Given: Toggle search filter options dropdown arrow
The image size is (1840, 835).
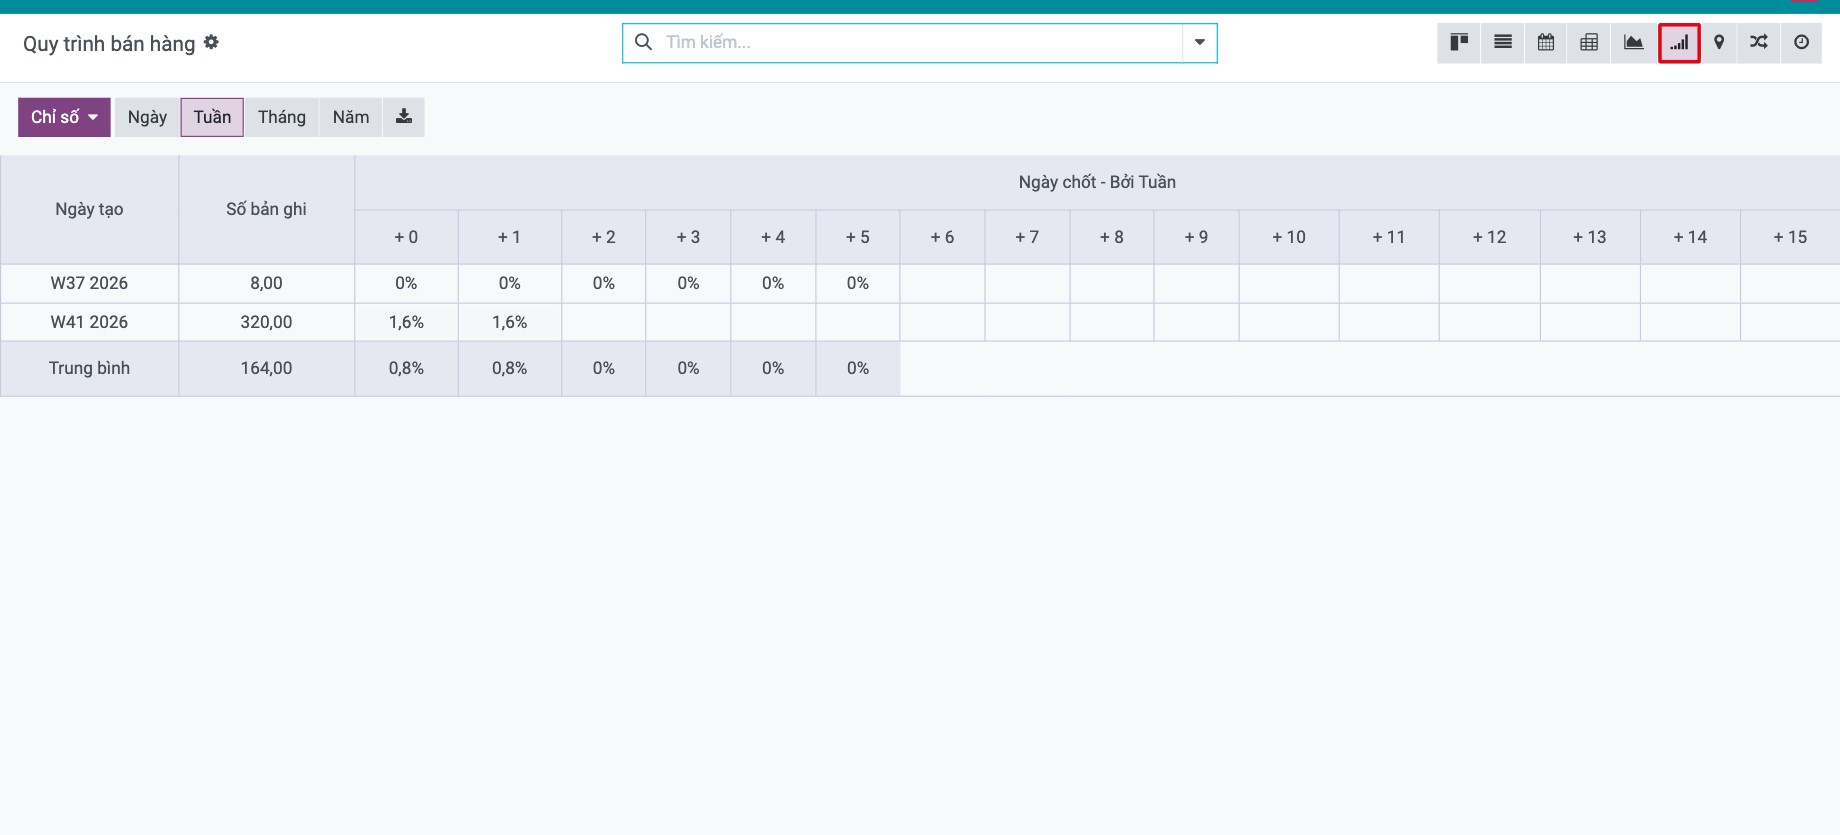Looking at the screenshot, I should pos(1199,42).
